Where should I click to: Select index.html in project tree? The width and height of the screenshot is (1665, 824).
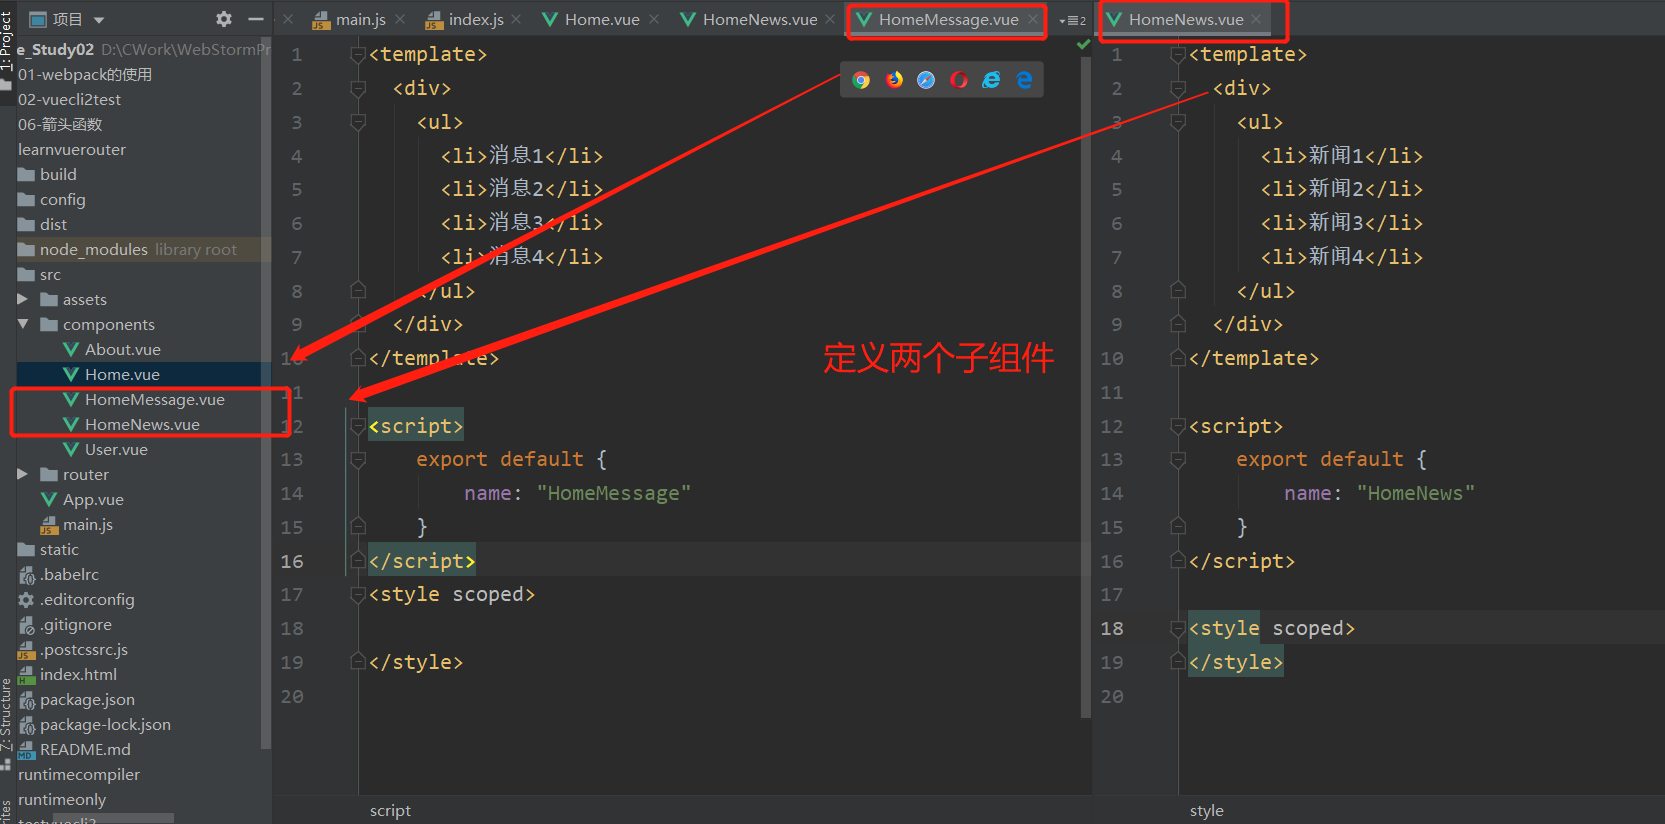[78, 674]
